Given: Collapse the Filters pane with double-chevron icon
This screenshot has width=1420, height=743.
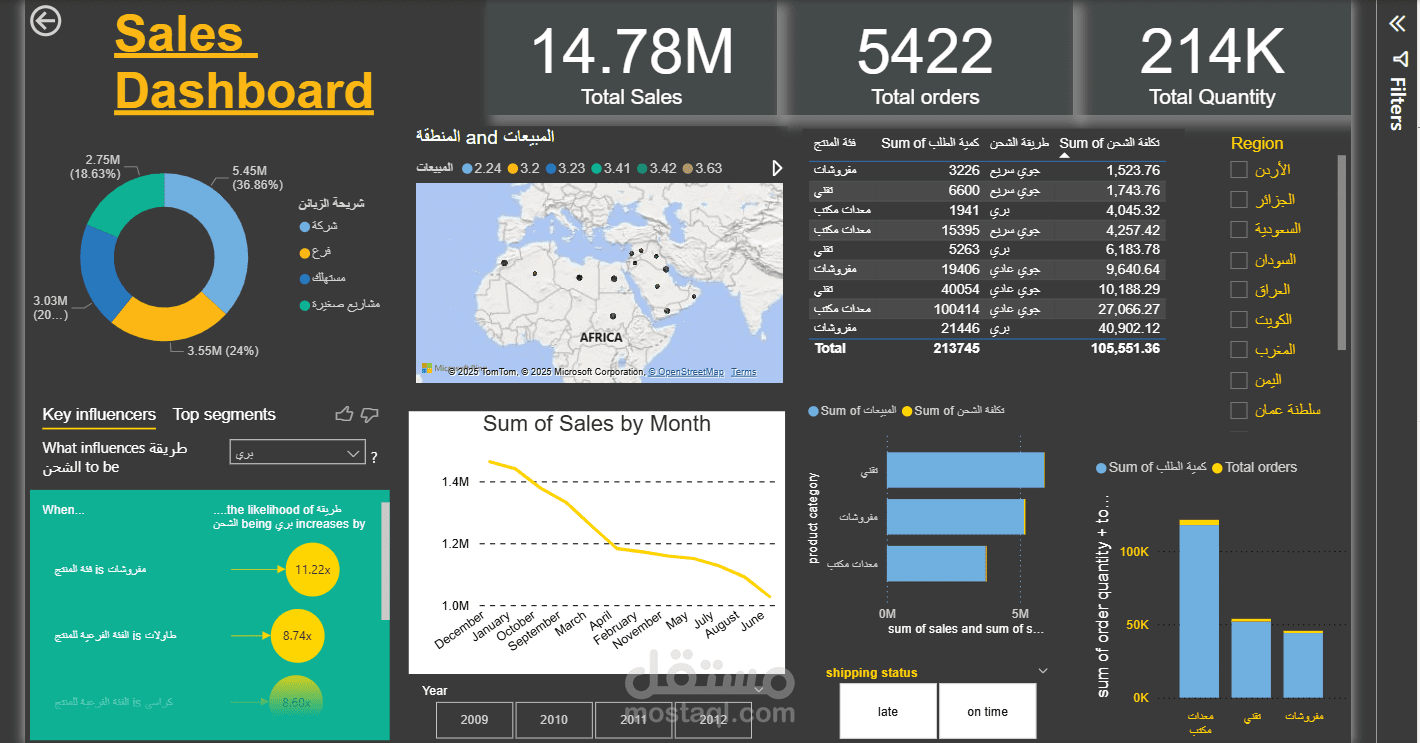Looking at the screenshot, I should point(1396,23).
